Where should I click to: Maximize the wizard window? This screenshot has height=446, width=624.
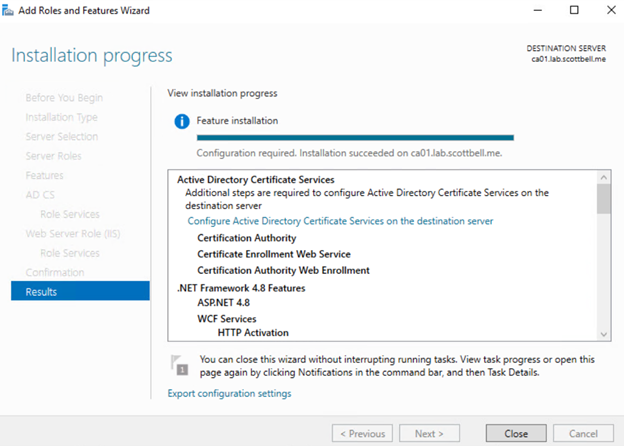click(574, 10)
